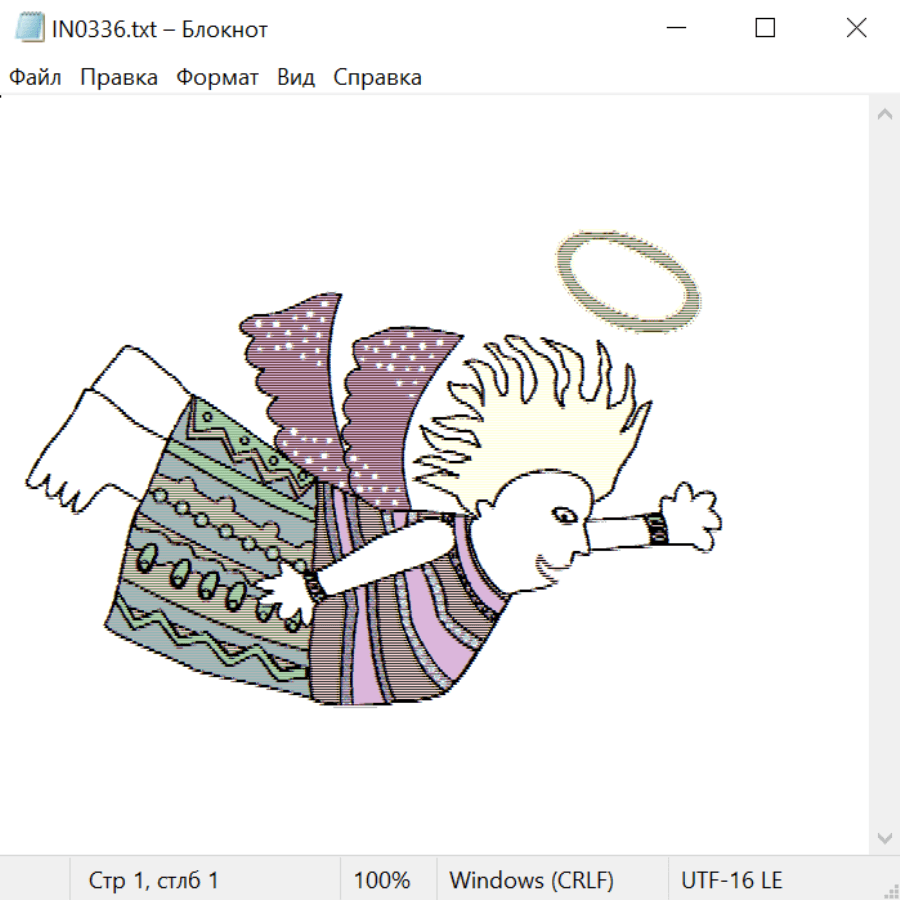Open the Правка menu
The width and height of the screenshot is (900, 900).
pyautogui.click(x=119, y=78)
